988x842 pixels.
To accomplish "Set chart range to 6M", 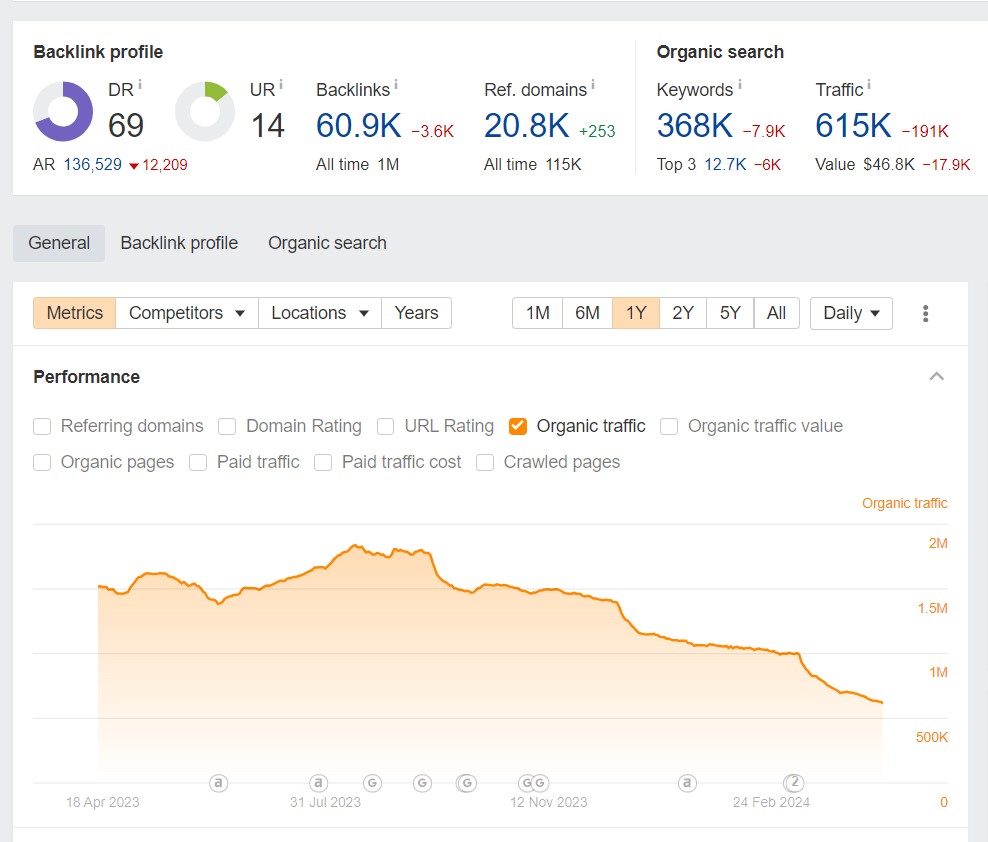I will (x=587, y=313).
